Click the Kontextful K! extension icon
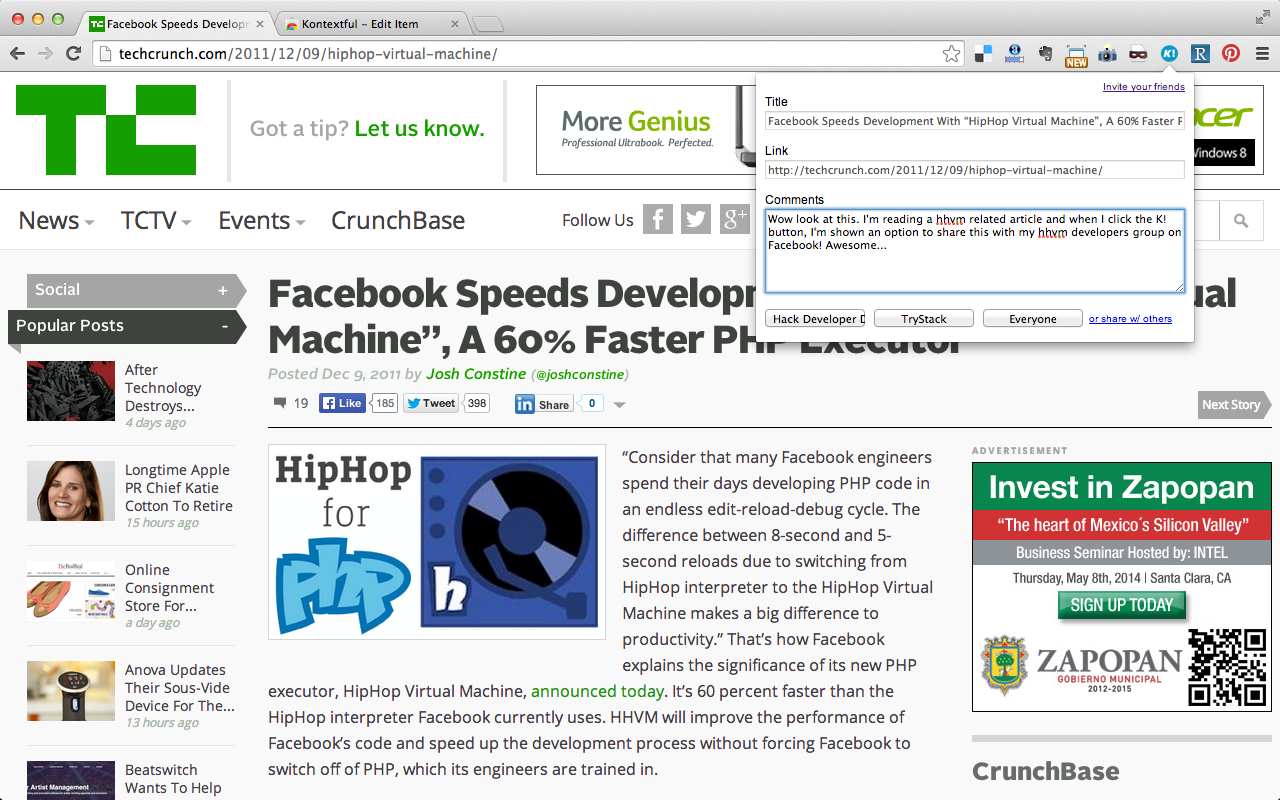Viewport: 1280px width, 800px height. (1169, 54)
